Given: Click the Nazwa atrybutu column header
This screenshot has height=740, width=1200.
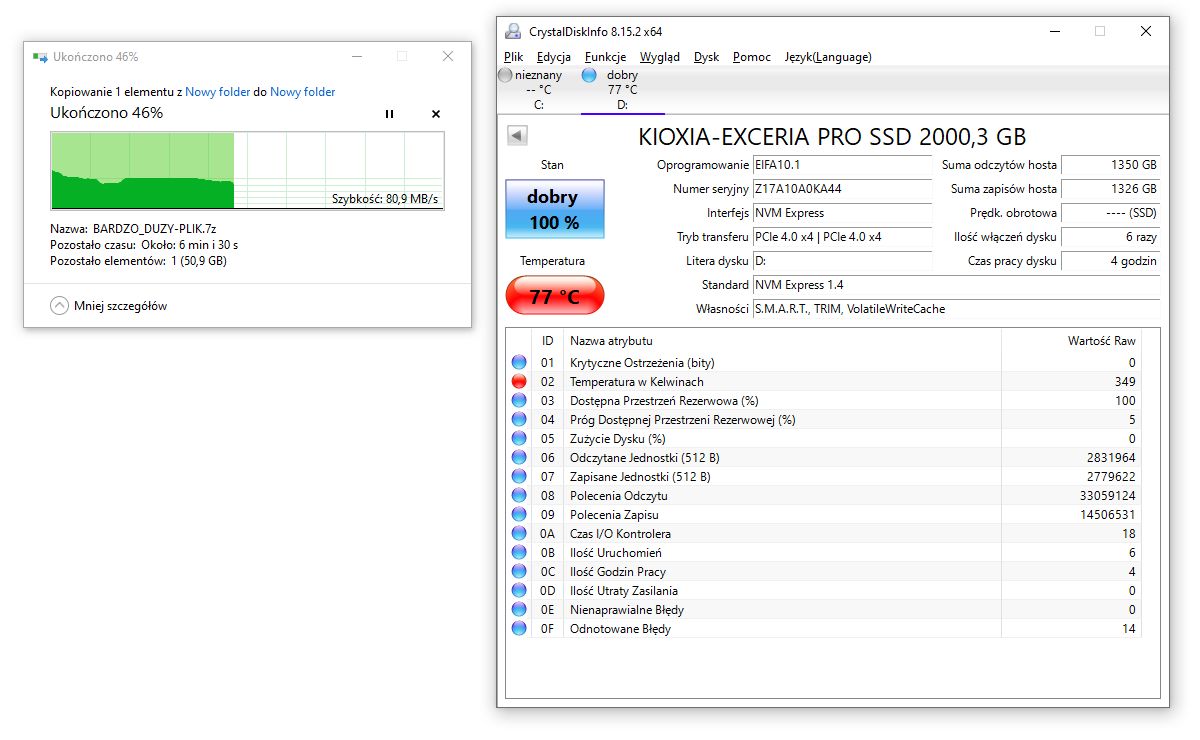Looking at the screenshot, I should pos(782,341).
